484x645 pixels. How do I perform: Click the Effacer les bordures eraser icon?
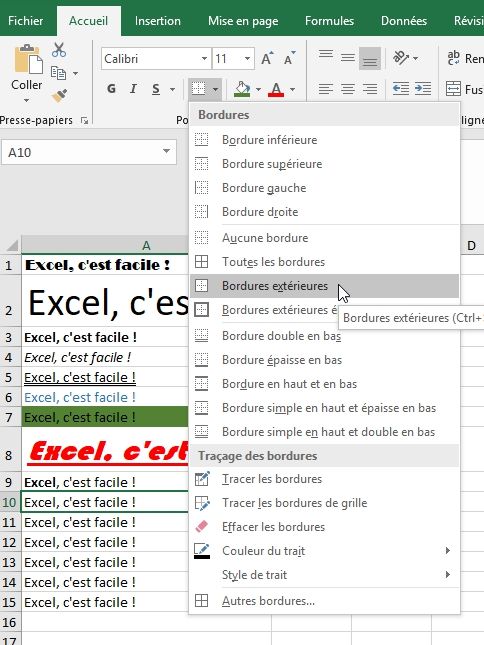[x=202, y=527]
